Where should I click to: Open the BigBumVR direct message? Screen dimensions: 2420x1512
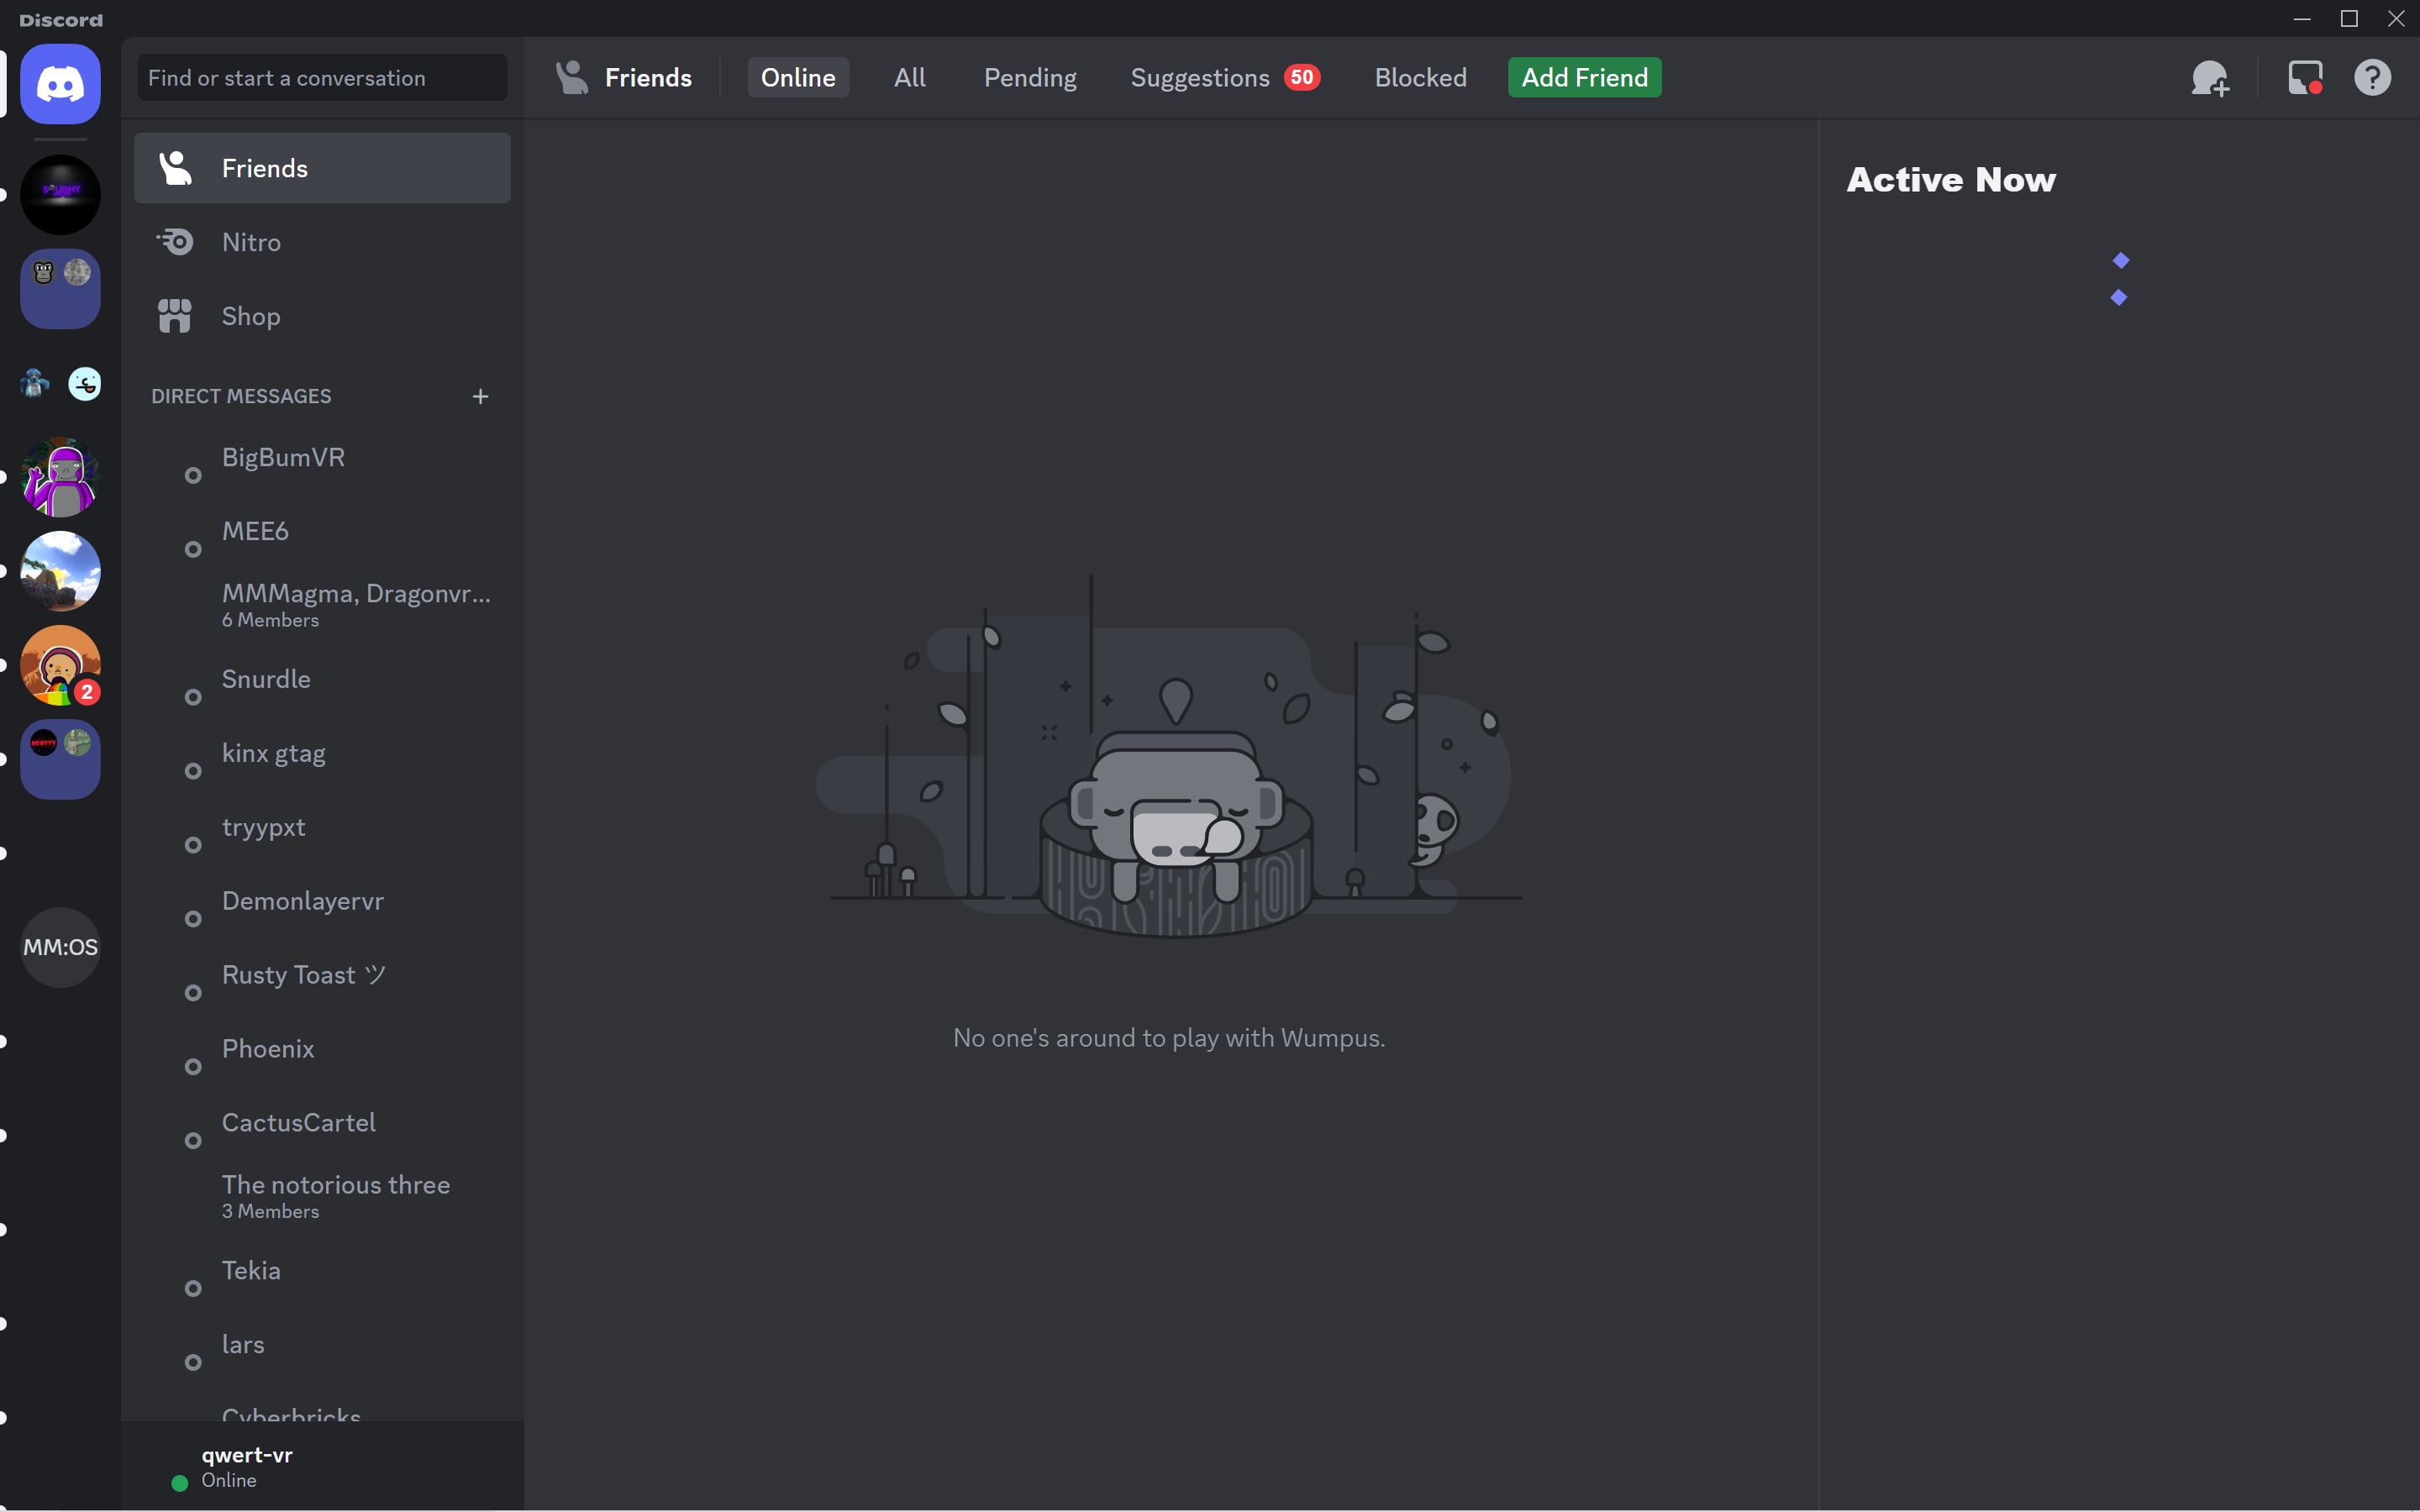283,458
